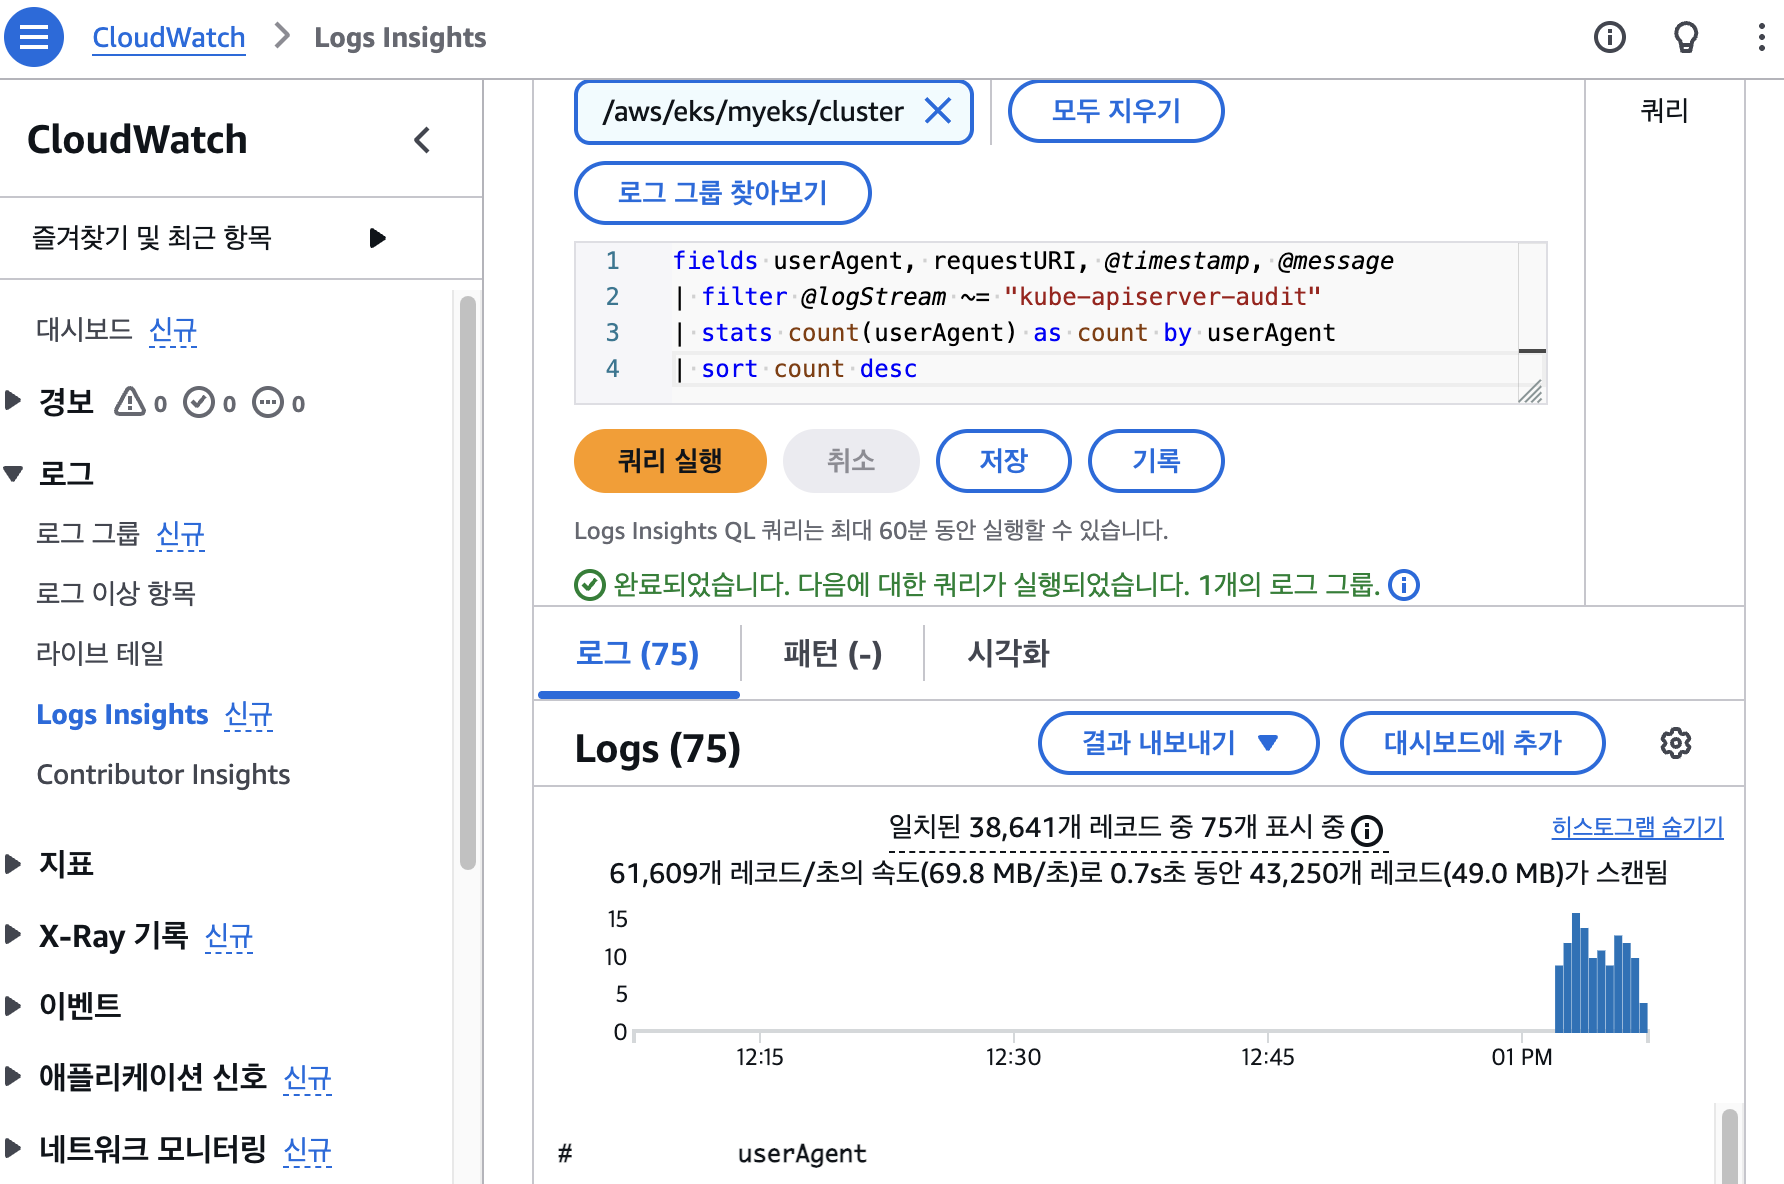The image size is (1784, 1184).
Task: Expand the 지표 section
Action: click(13, 863)
